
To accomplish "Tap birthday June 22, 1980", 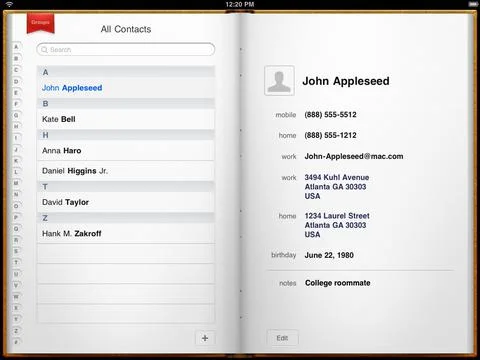I will coord(329,255).
